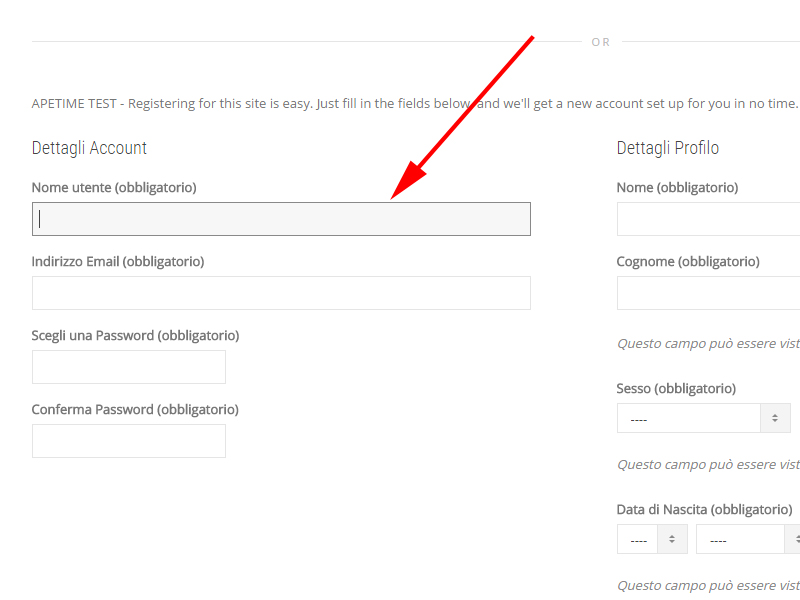Expand the first Data di Nascita dropdown
This screenshot has width=800, height=600.
click(x=651, y=539)
